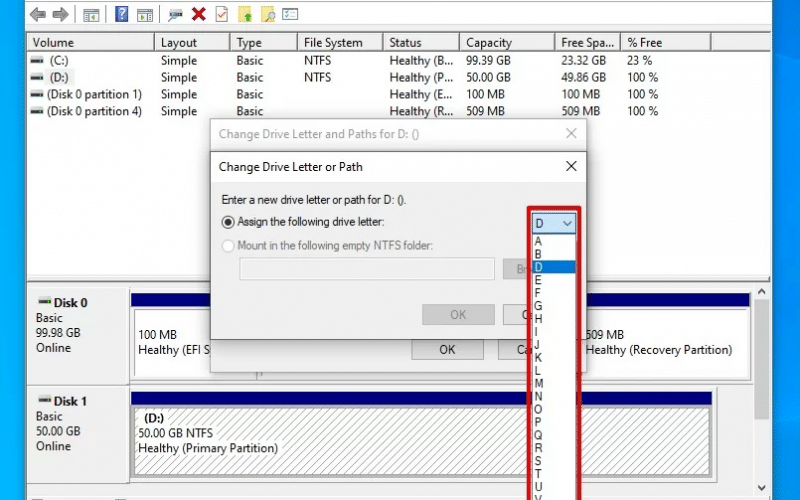Click the Forward arrow toolbar icon
The height and width of the screenshot is (500, 800).
coord(60,14)
